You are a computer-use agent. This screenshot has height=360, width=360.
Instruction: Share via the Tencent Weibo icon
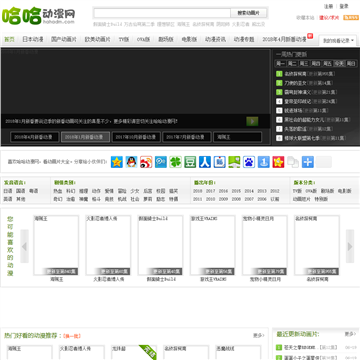(x=161, y=162)
